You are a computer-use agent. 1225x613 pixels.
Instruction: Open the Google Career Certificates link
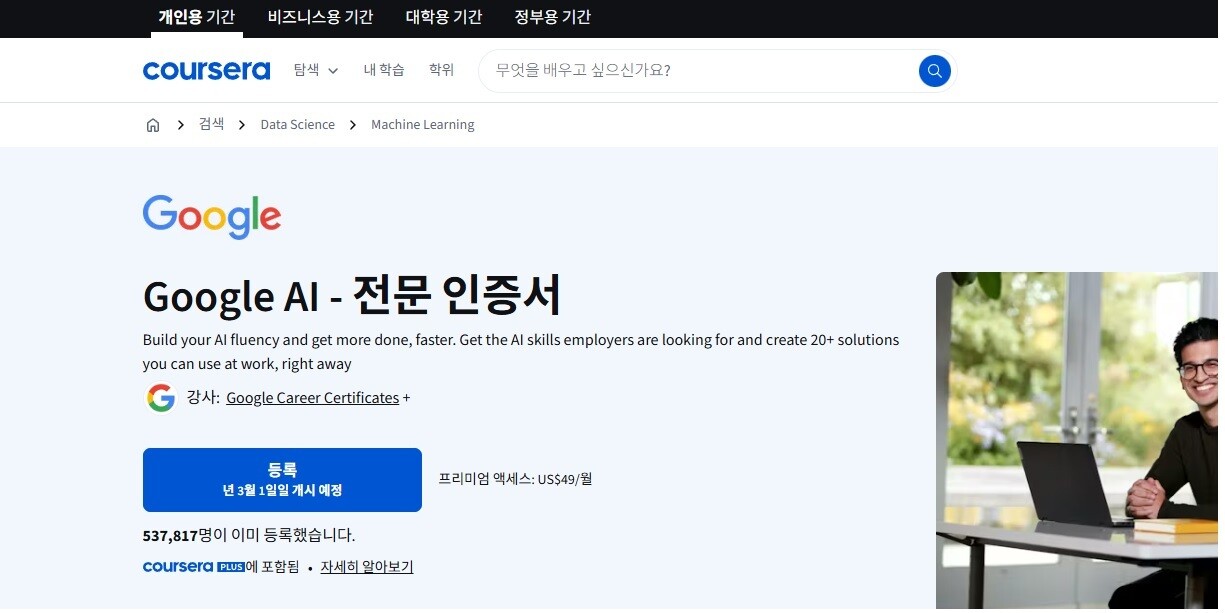[x=313, y=398]
